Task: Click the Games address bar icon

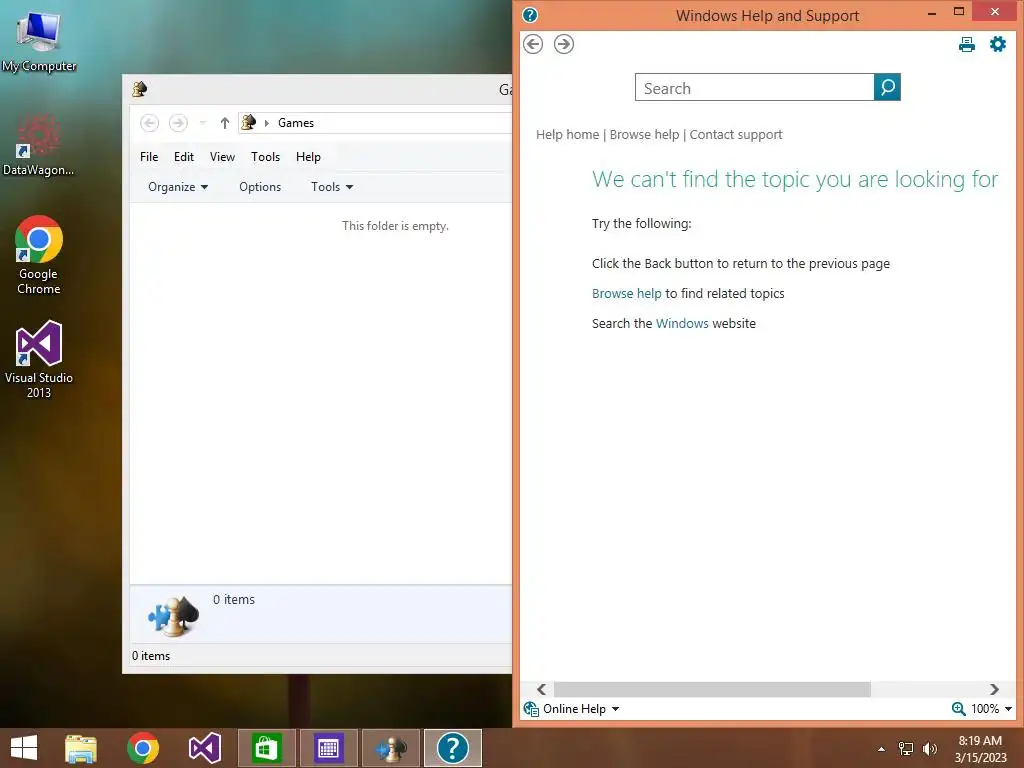Action: [248, 122]
